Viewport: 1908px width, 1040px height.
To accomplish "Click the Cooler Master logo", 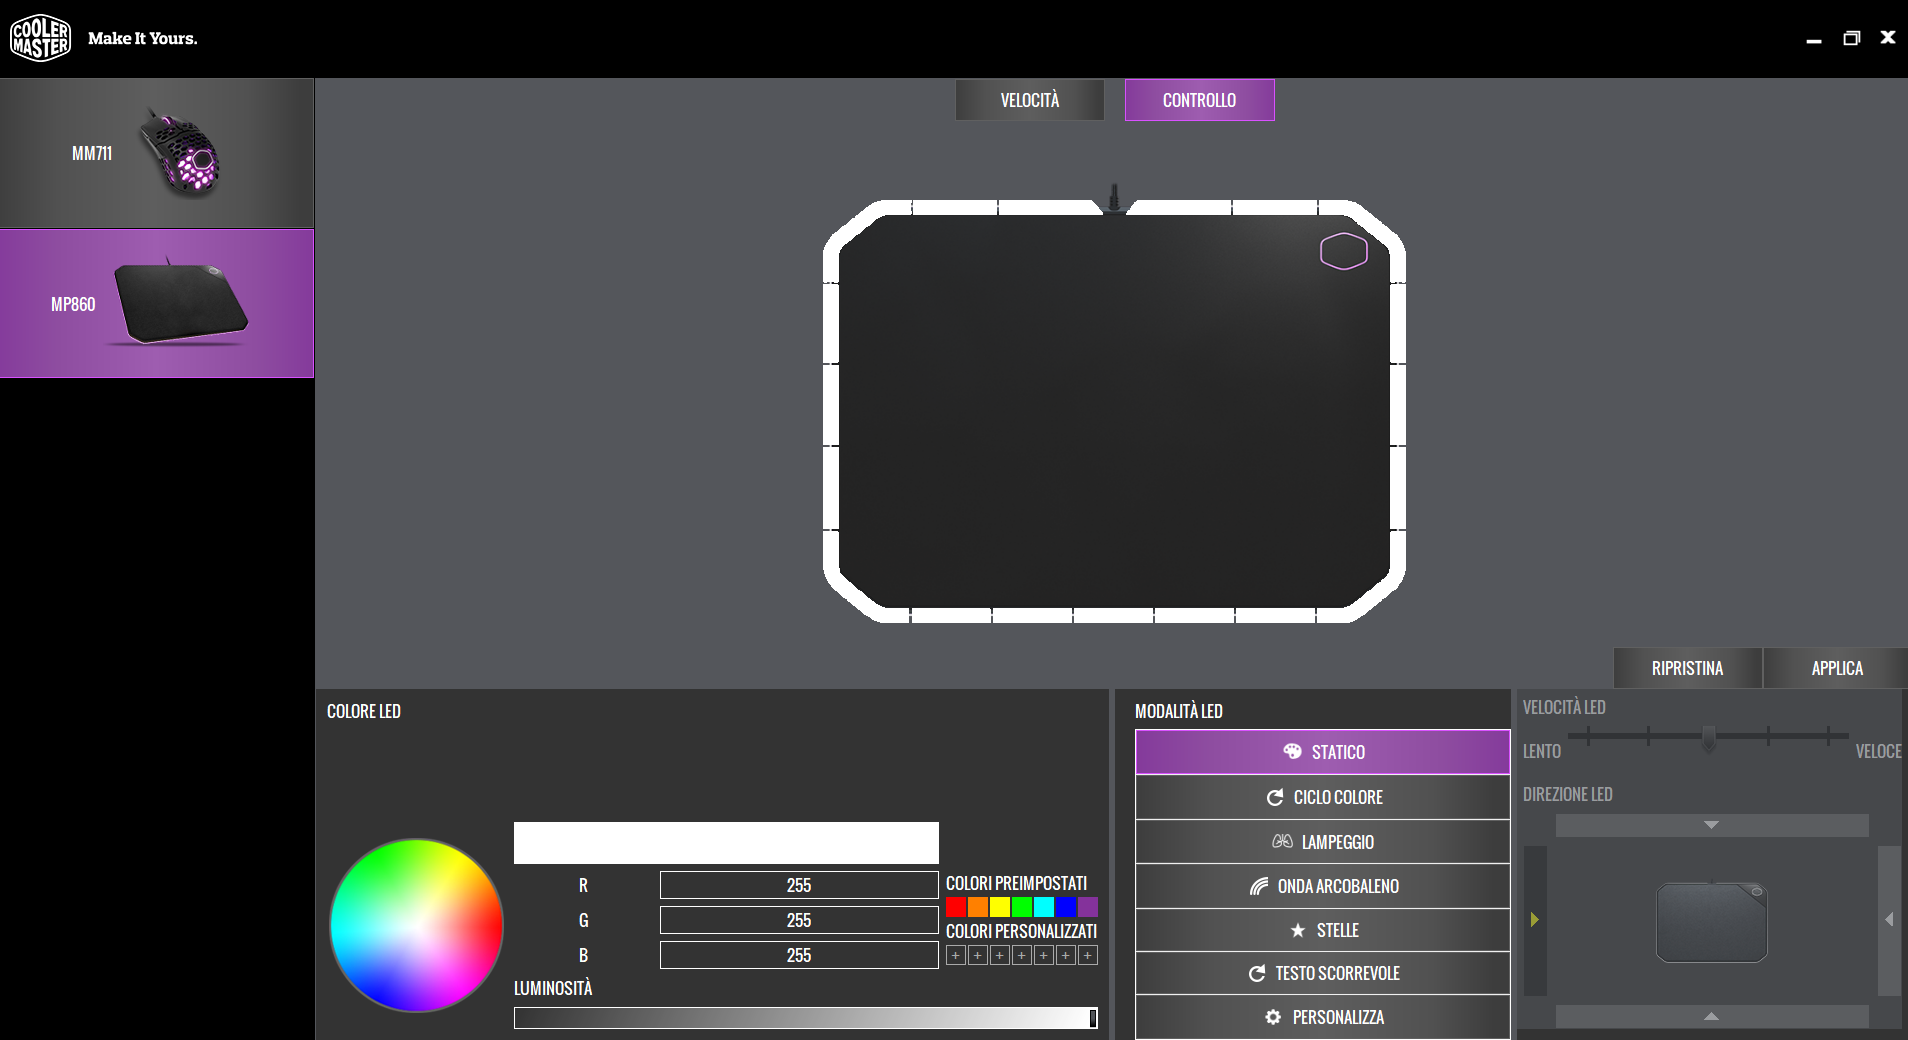I will [40, 38].
